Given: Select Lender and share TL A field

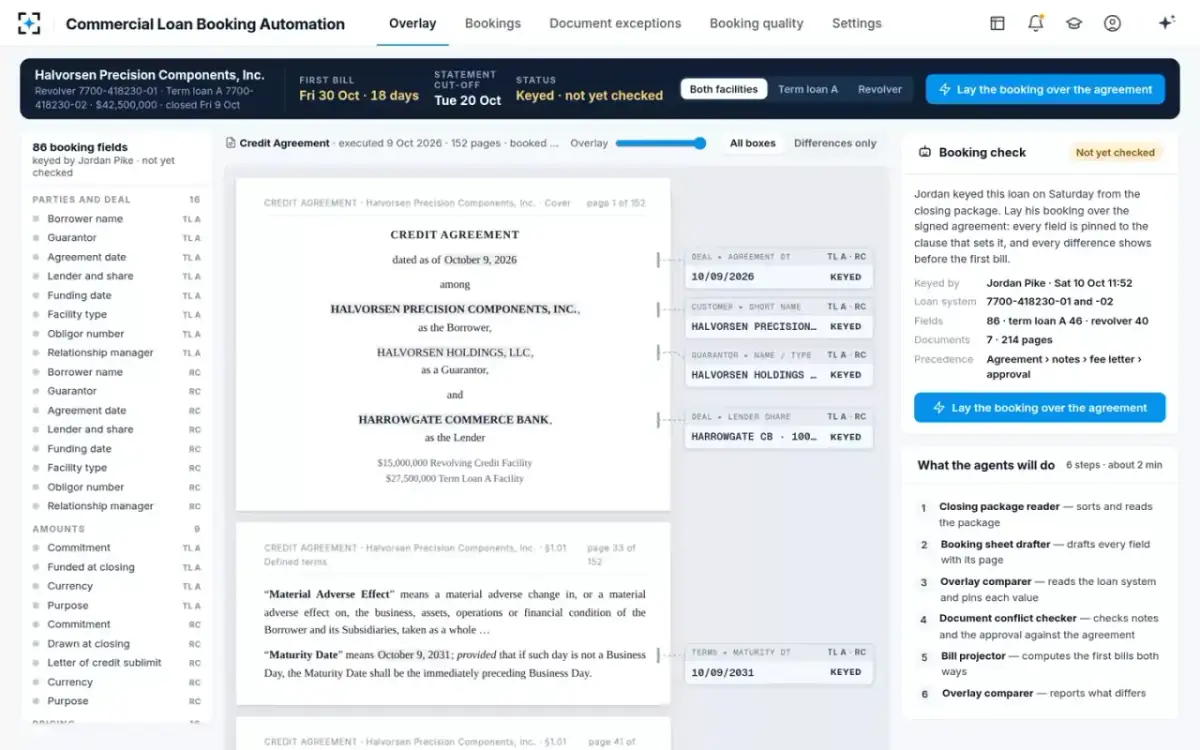Looking at the screenshot, I should click(117, 276).
